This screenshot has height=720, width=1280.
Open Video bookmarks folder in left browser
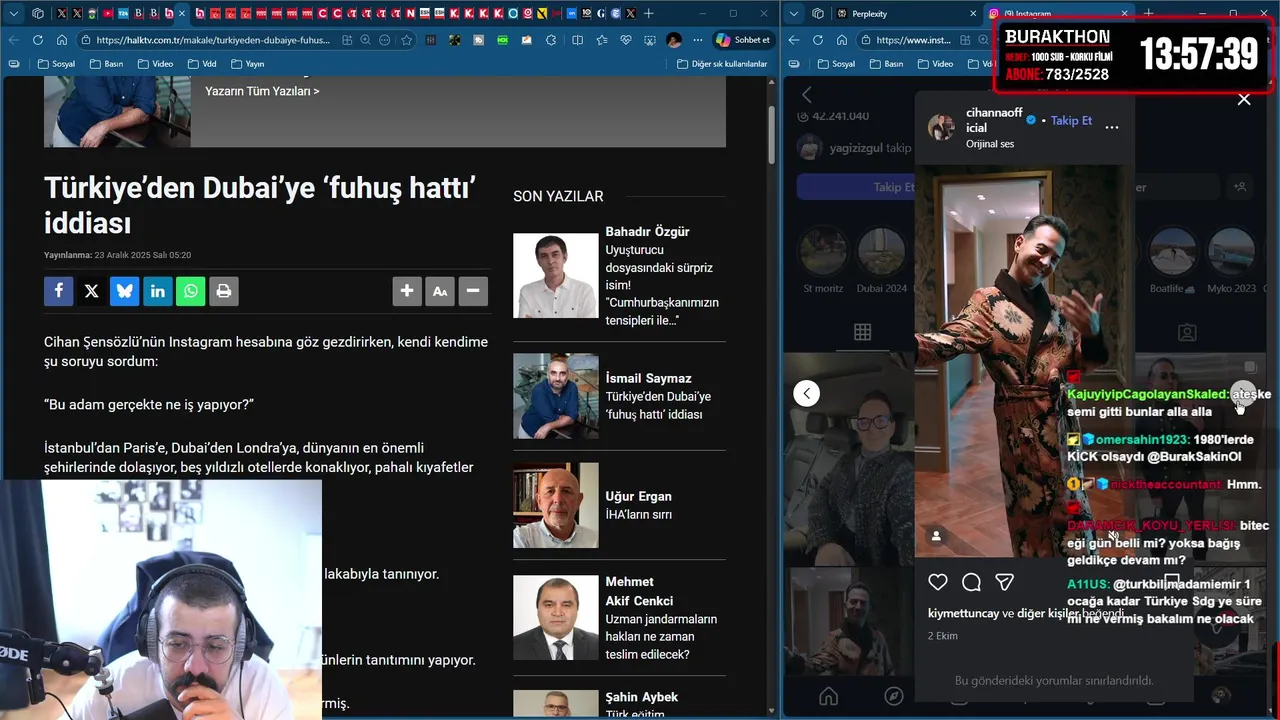155,64
